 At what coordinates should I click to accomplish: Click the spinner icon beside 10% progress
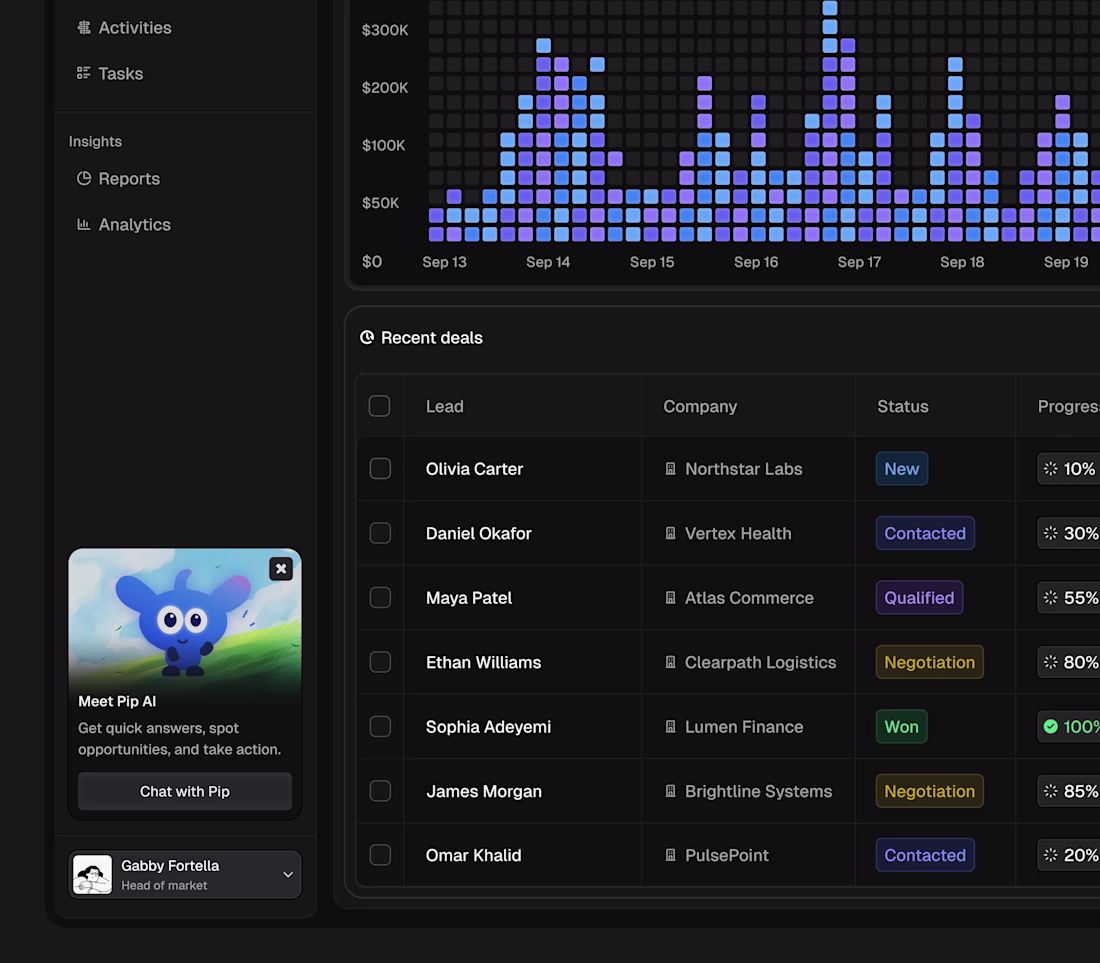point(1050,469)
